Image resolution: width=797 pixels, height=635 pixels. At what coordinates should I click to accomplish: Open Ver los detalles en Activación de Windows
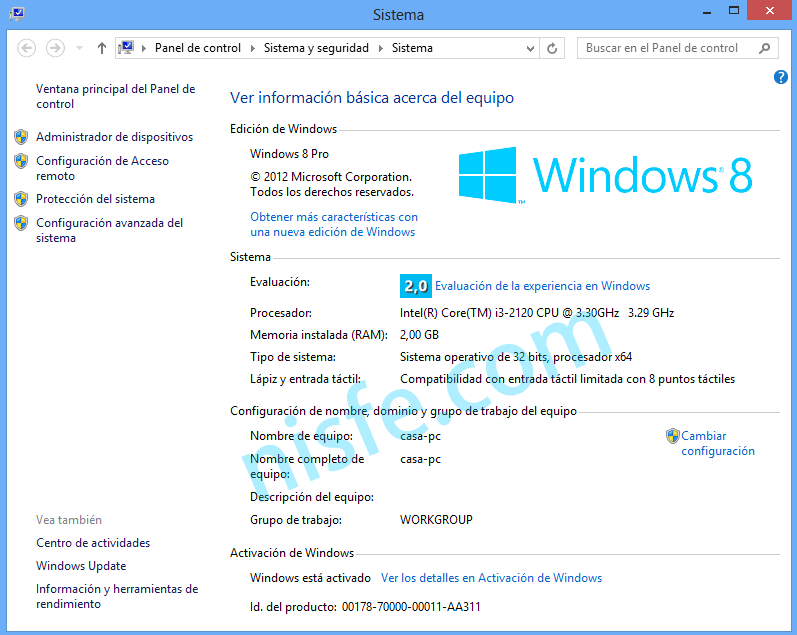point(492,578)
